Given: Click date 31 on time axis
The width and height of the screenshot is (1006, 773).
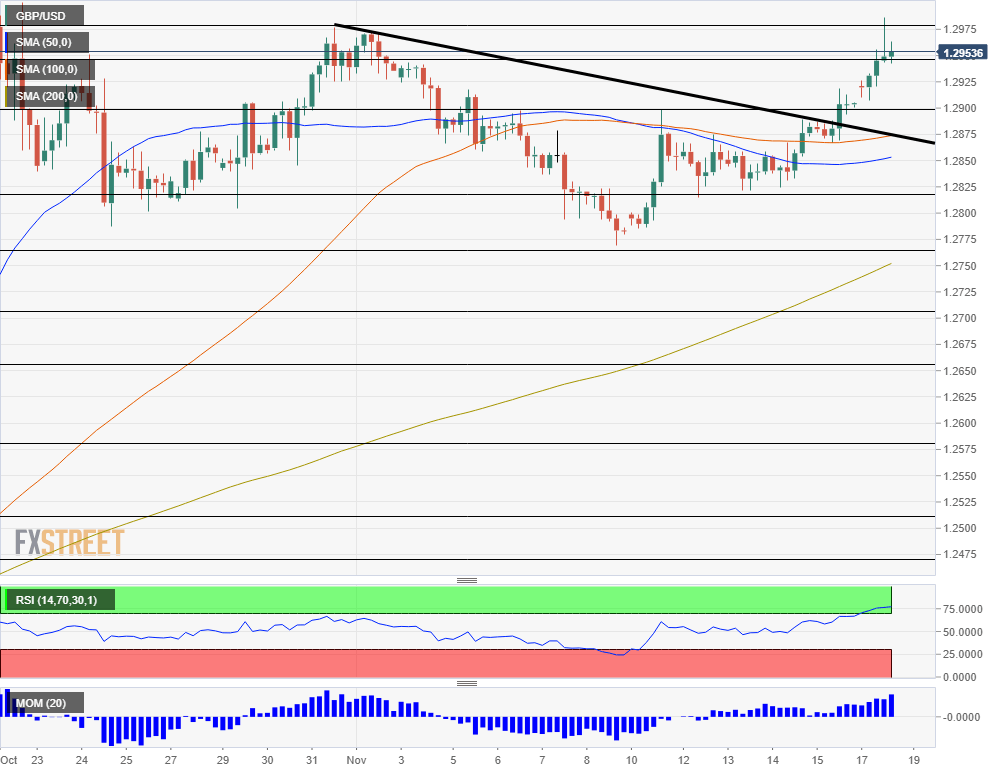Looking at the screenshot, I should 312,760.
